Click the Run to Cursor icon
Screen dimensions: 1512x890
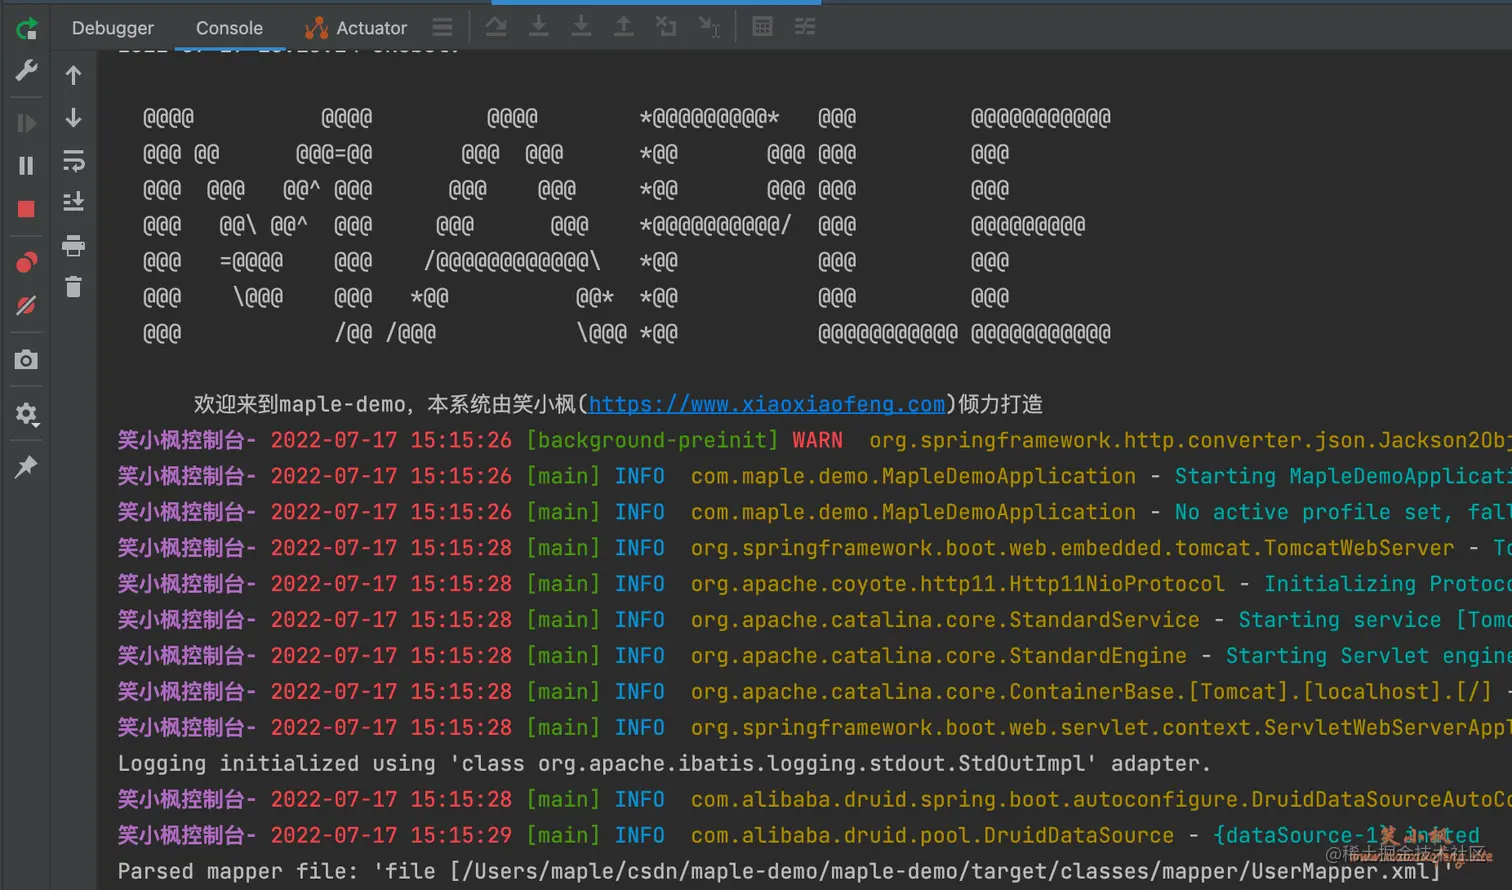709,26
